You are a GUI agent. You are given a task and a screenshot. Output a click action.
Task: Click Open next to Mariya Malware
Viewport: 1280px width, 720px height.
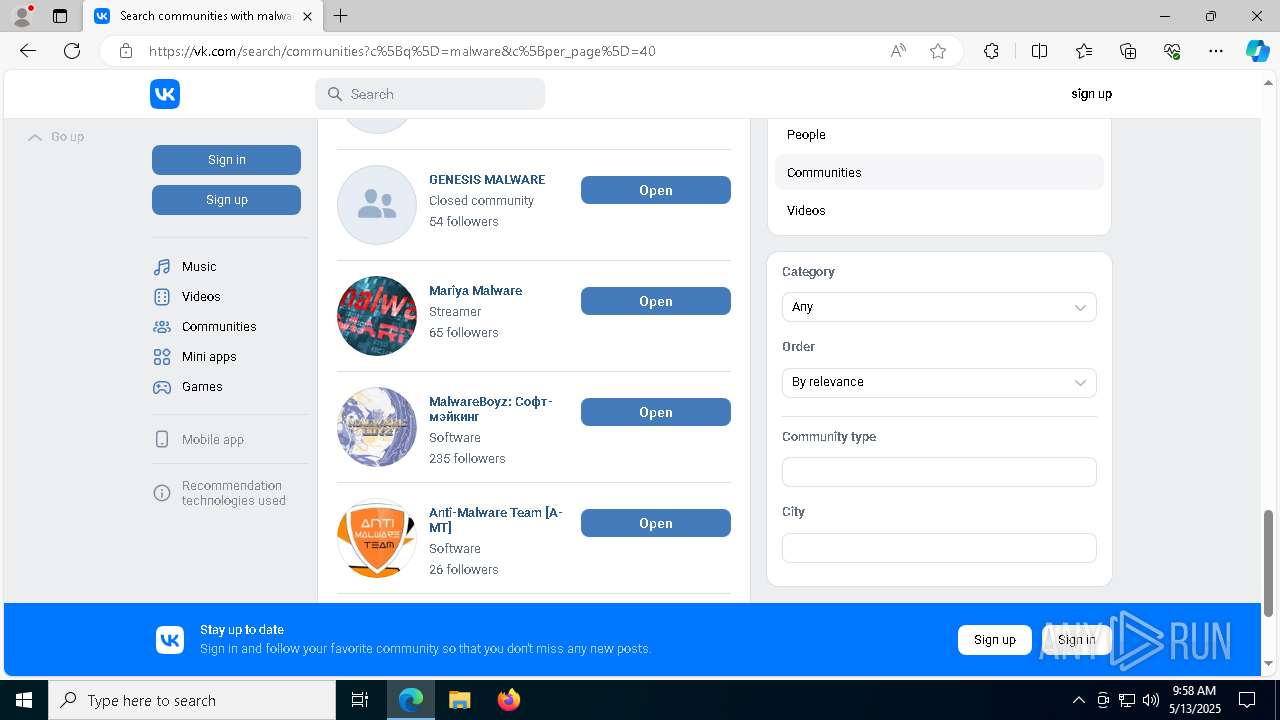[x=656, y=301]
